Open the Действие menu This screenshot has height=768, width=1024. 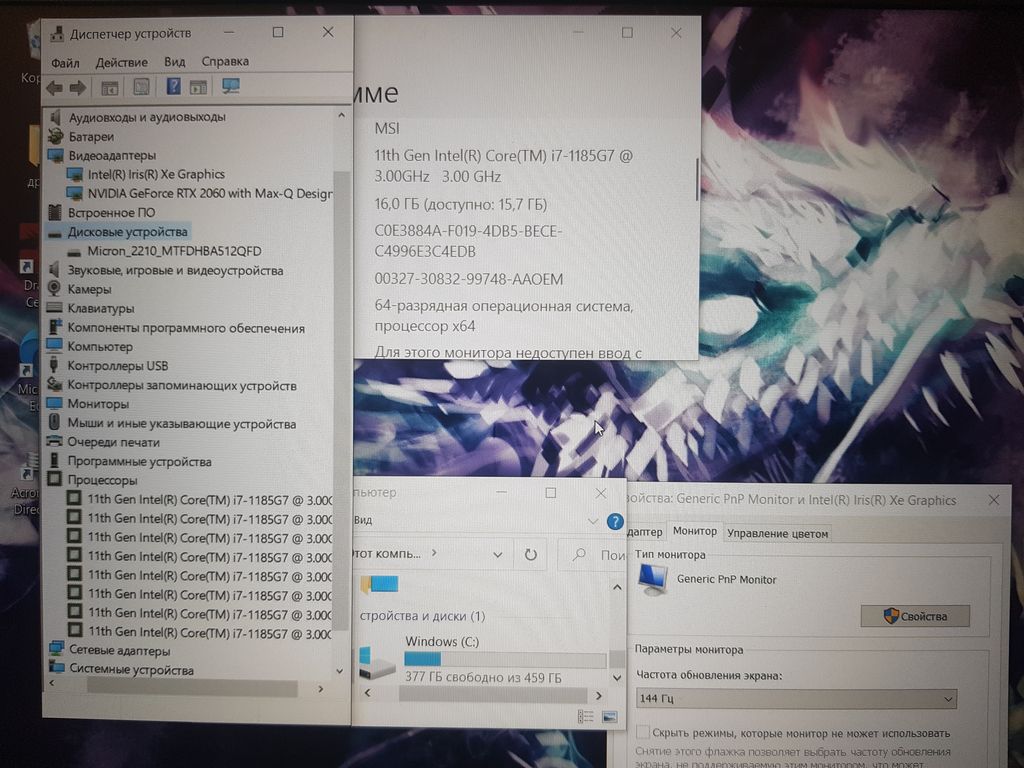point(121,62)
